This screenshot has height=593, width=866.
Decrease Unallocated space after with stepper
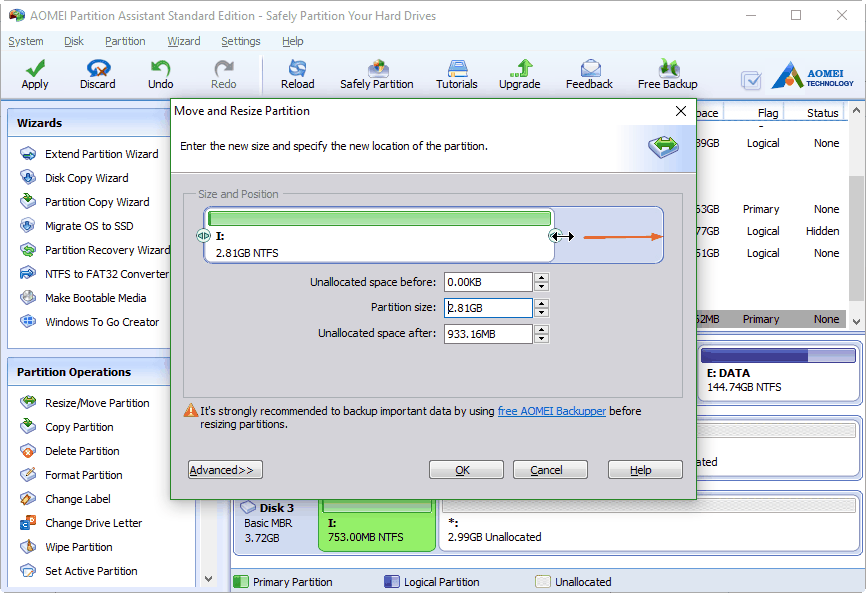(540, 338)
